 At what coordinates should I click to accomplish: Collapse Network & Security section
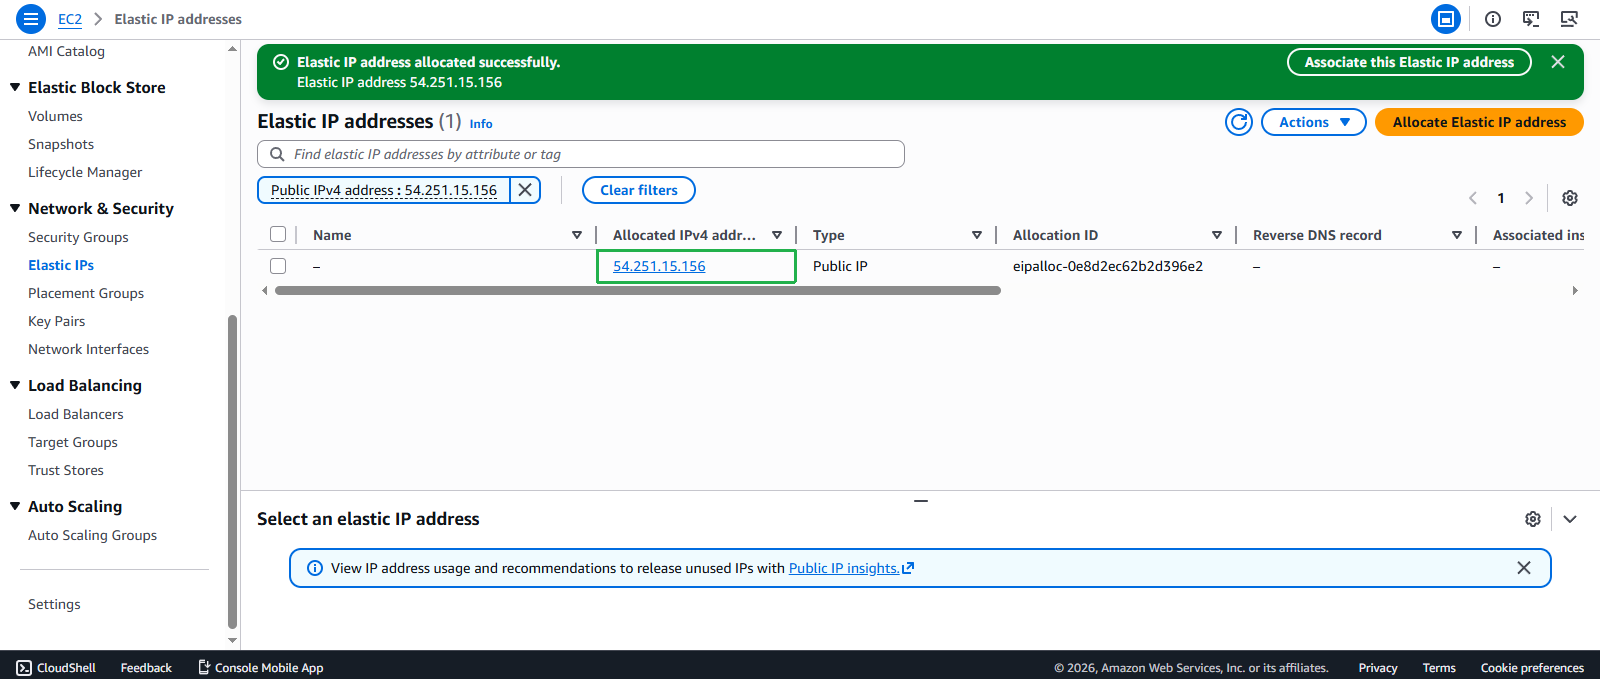tap(15, 208)
